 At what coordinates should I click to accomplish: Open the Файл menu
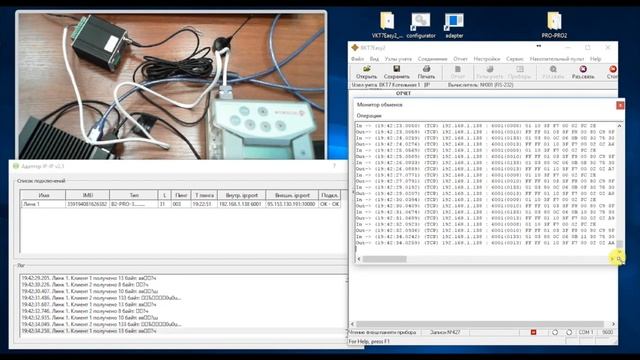pyautogui.click(x=357, y=59)
